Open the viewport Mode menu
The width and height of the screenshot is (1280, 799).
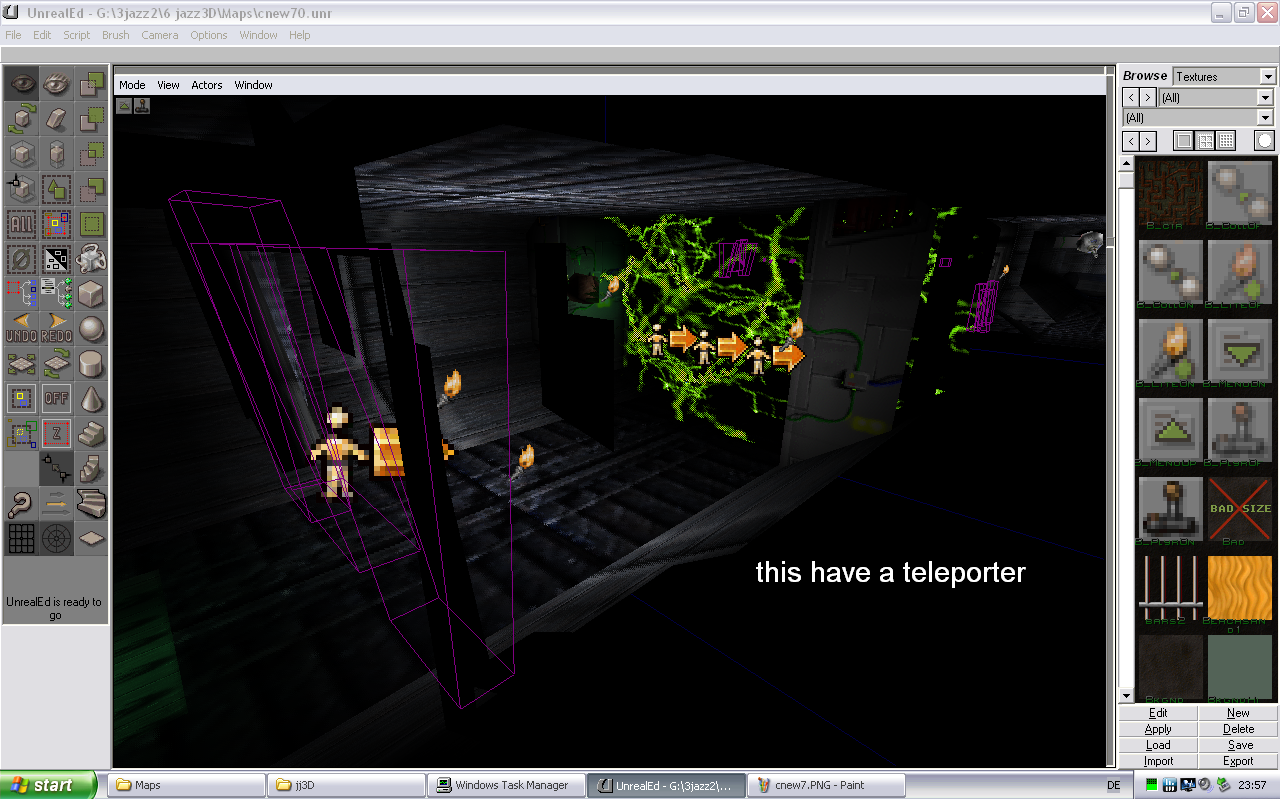click(x=132, y=85)
